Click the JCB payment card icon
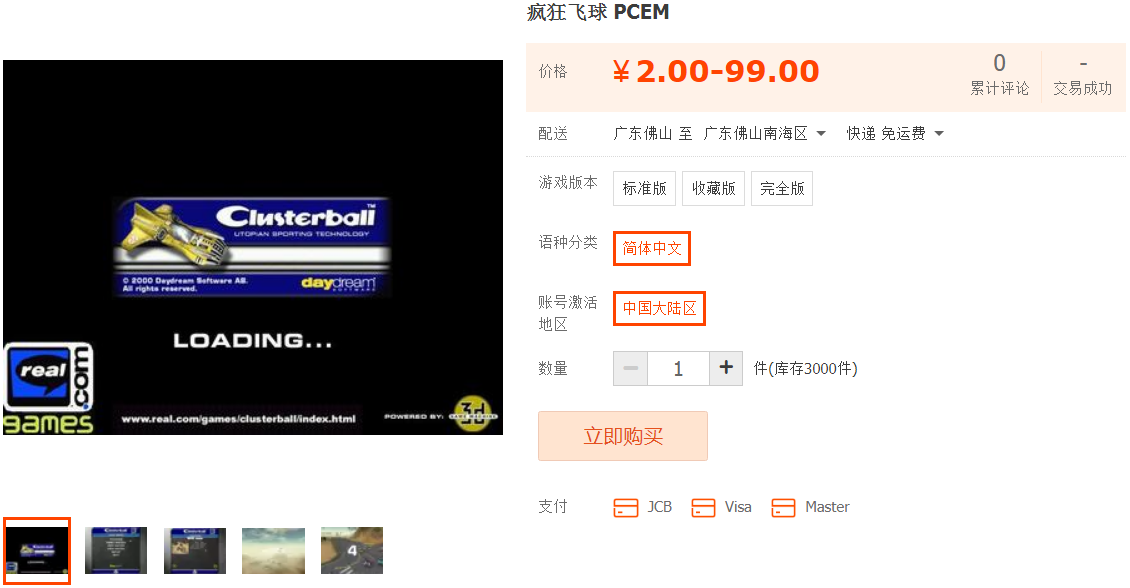Screen dimensions: 1130x588 (x=626, y=508)
